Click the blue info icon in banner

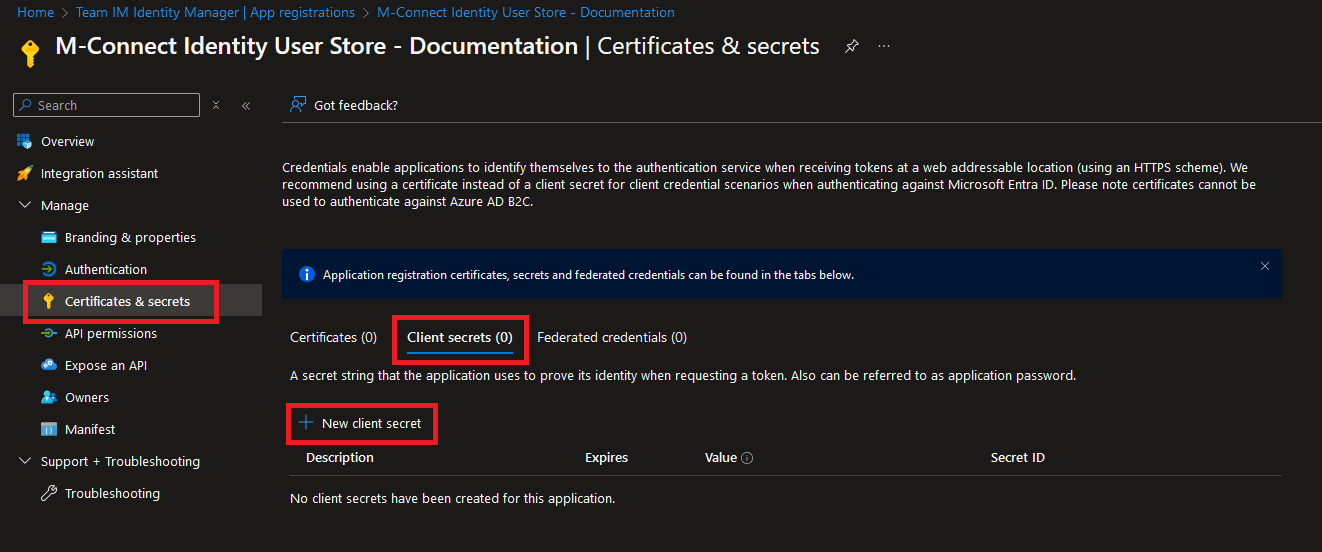click(307, 274)
